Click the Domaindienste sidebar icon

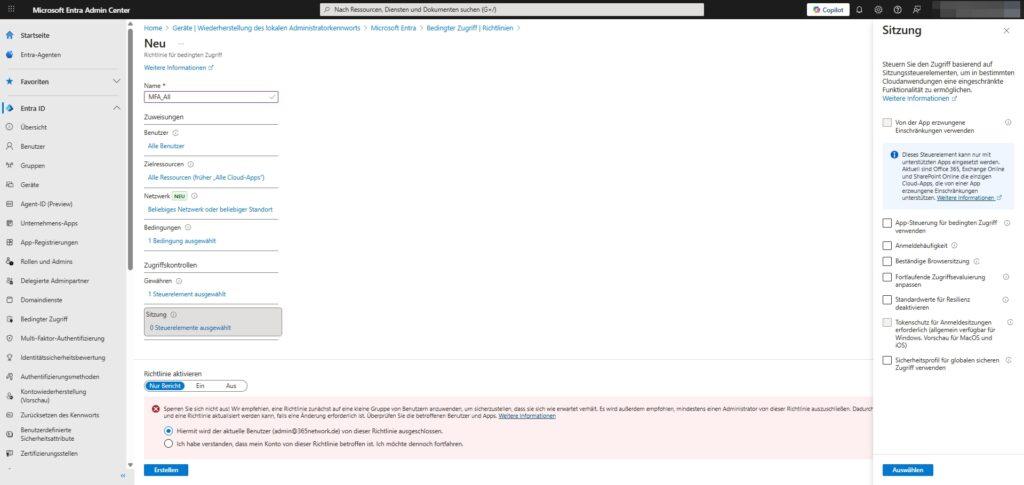click(x=9, y=300)
